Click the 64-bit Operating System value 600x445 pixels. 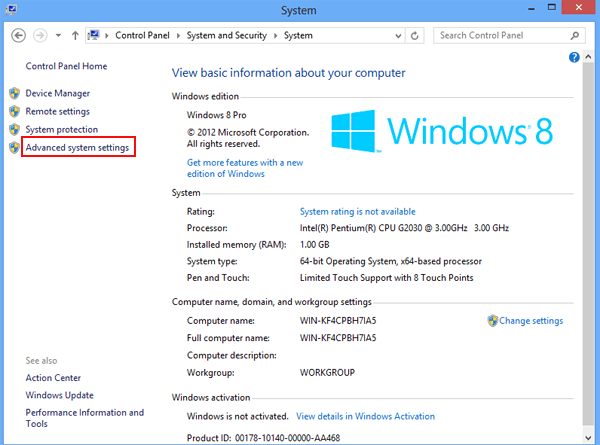pos(390,261)
